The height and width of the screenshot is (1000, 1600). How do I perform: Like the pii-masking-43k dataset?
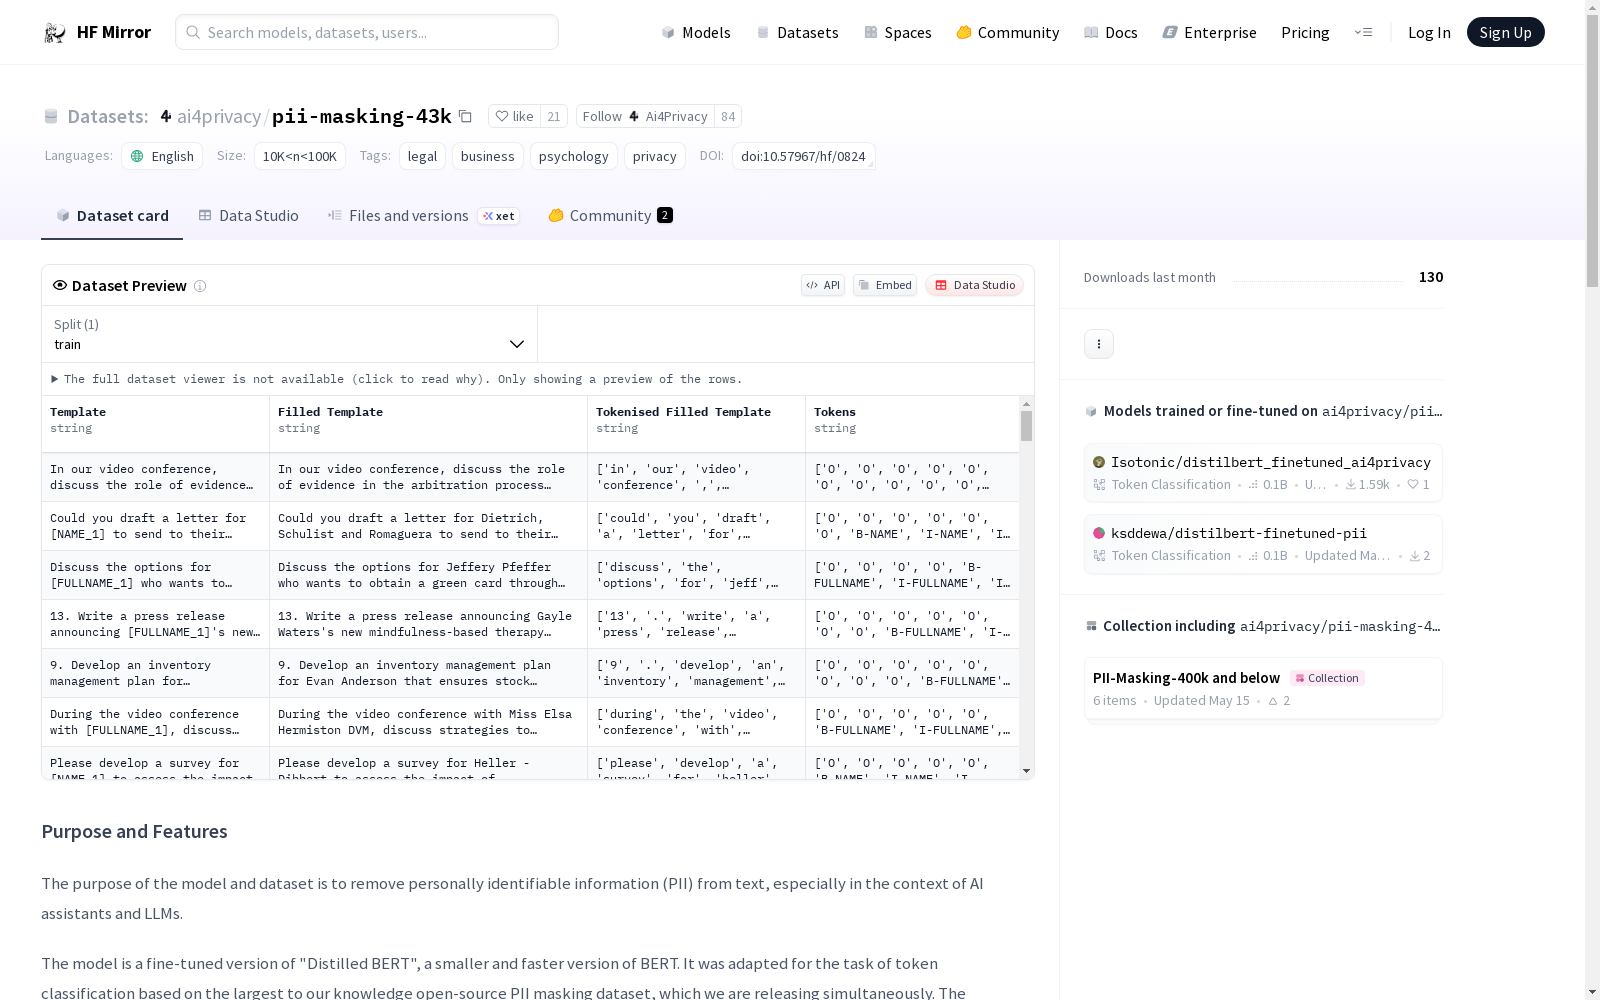pos(514,116)
